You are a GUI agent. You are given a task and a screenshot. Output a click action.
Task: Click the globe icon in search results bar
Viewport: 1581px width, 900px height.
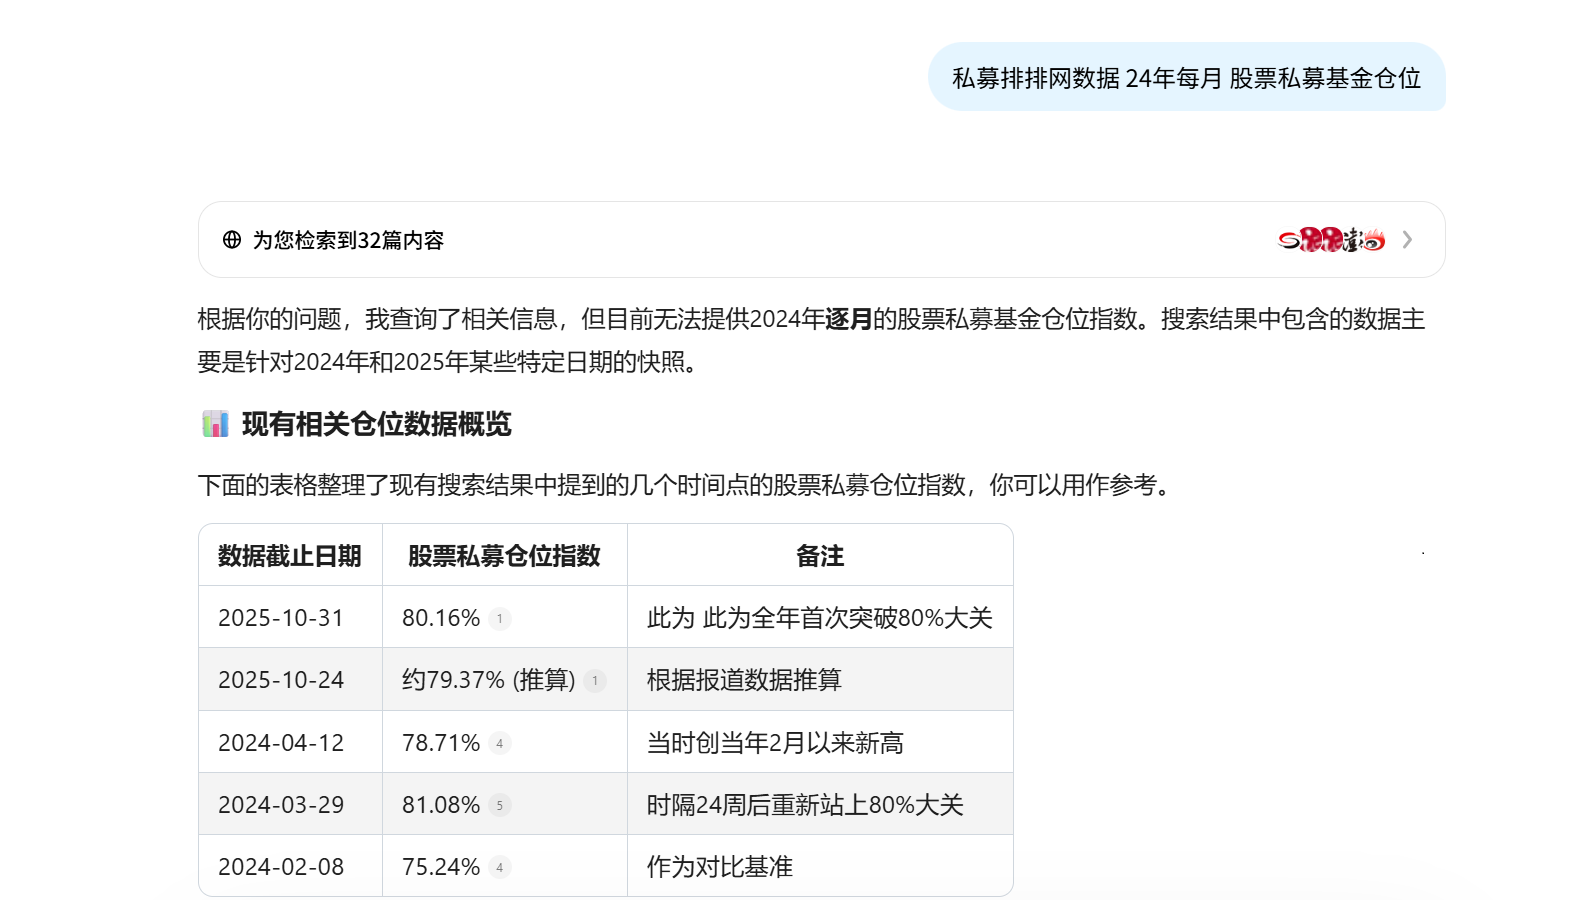click(x=232, y=240)
